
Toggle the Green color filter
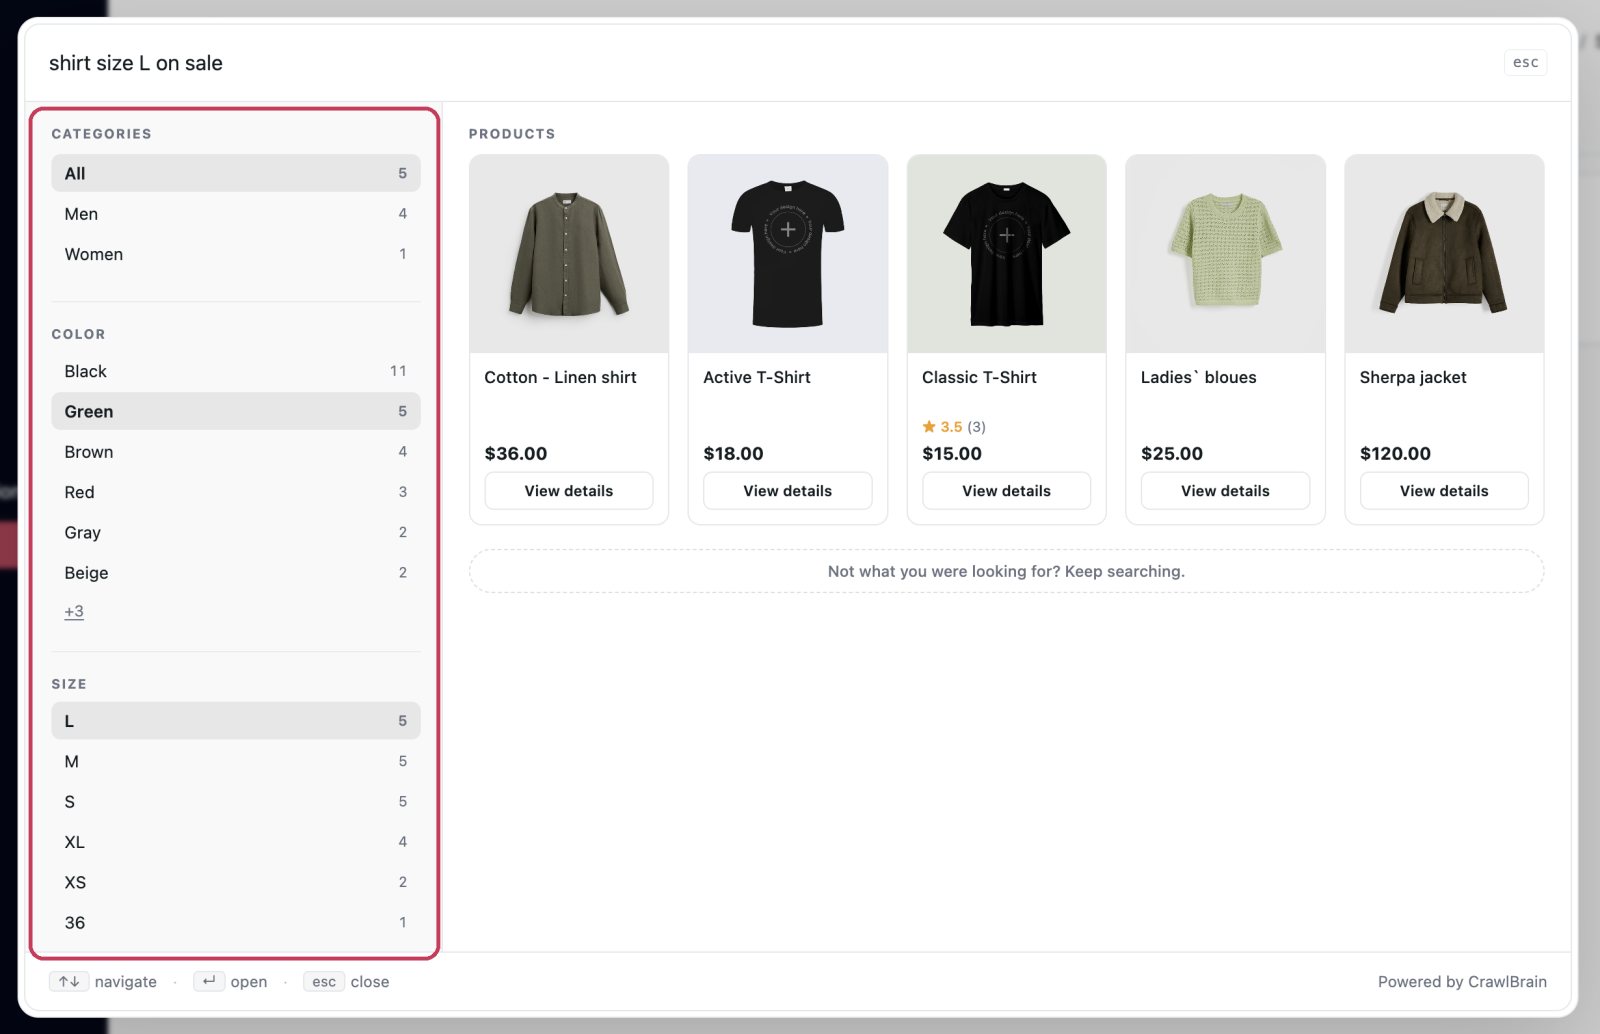[235, 411]
